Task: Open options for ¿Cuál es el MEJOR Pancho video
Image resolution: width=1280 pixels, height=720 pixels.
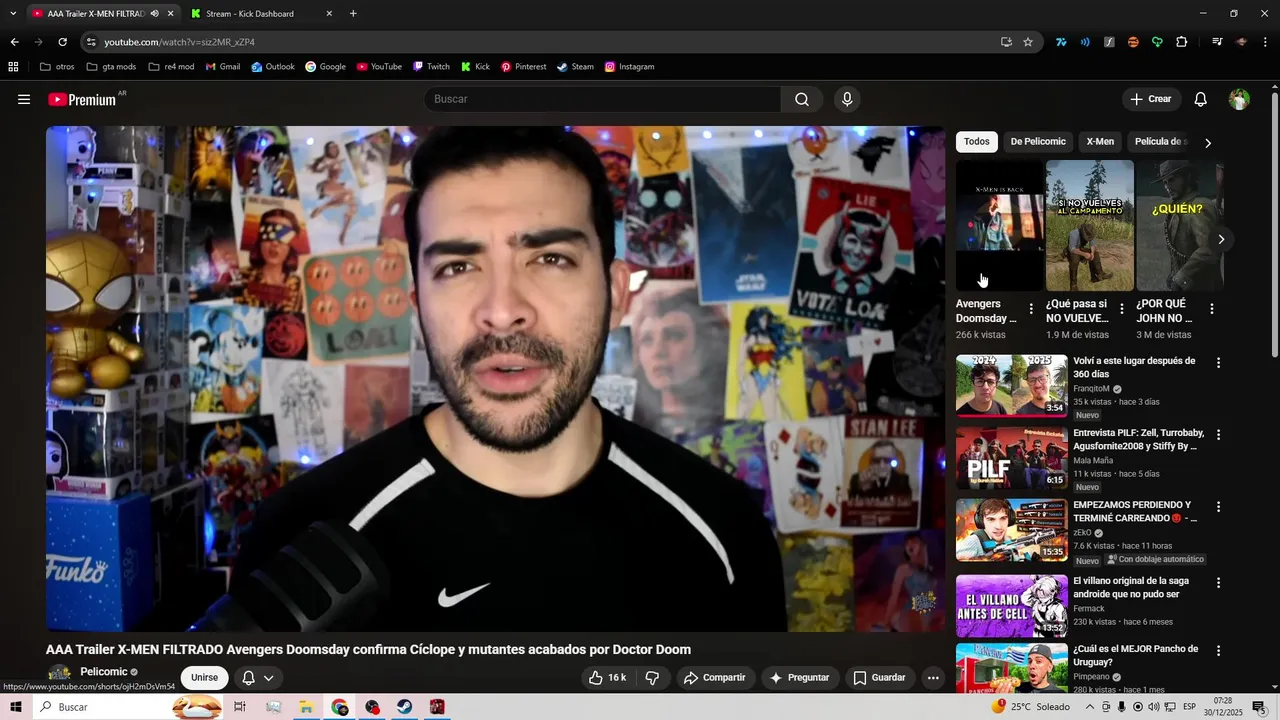Action: 1218,651
